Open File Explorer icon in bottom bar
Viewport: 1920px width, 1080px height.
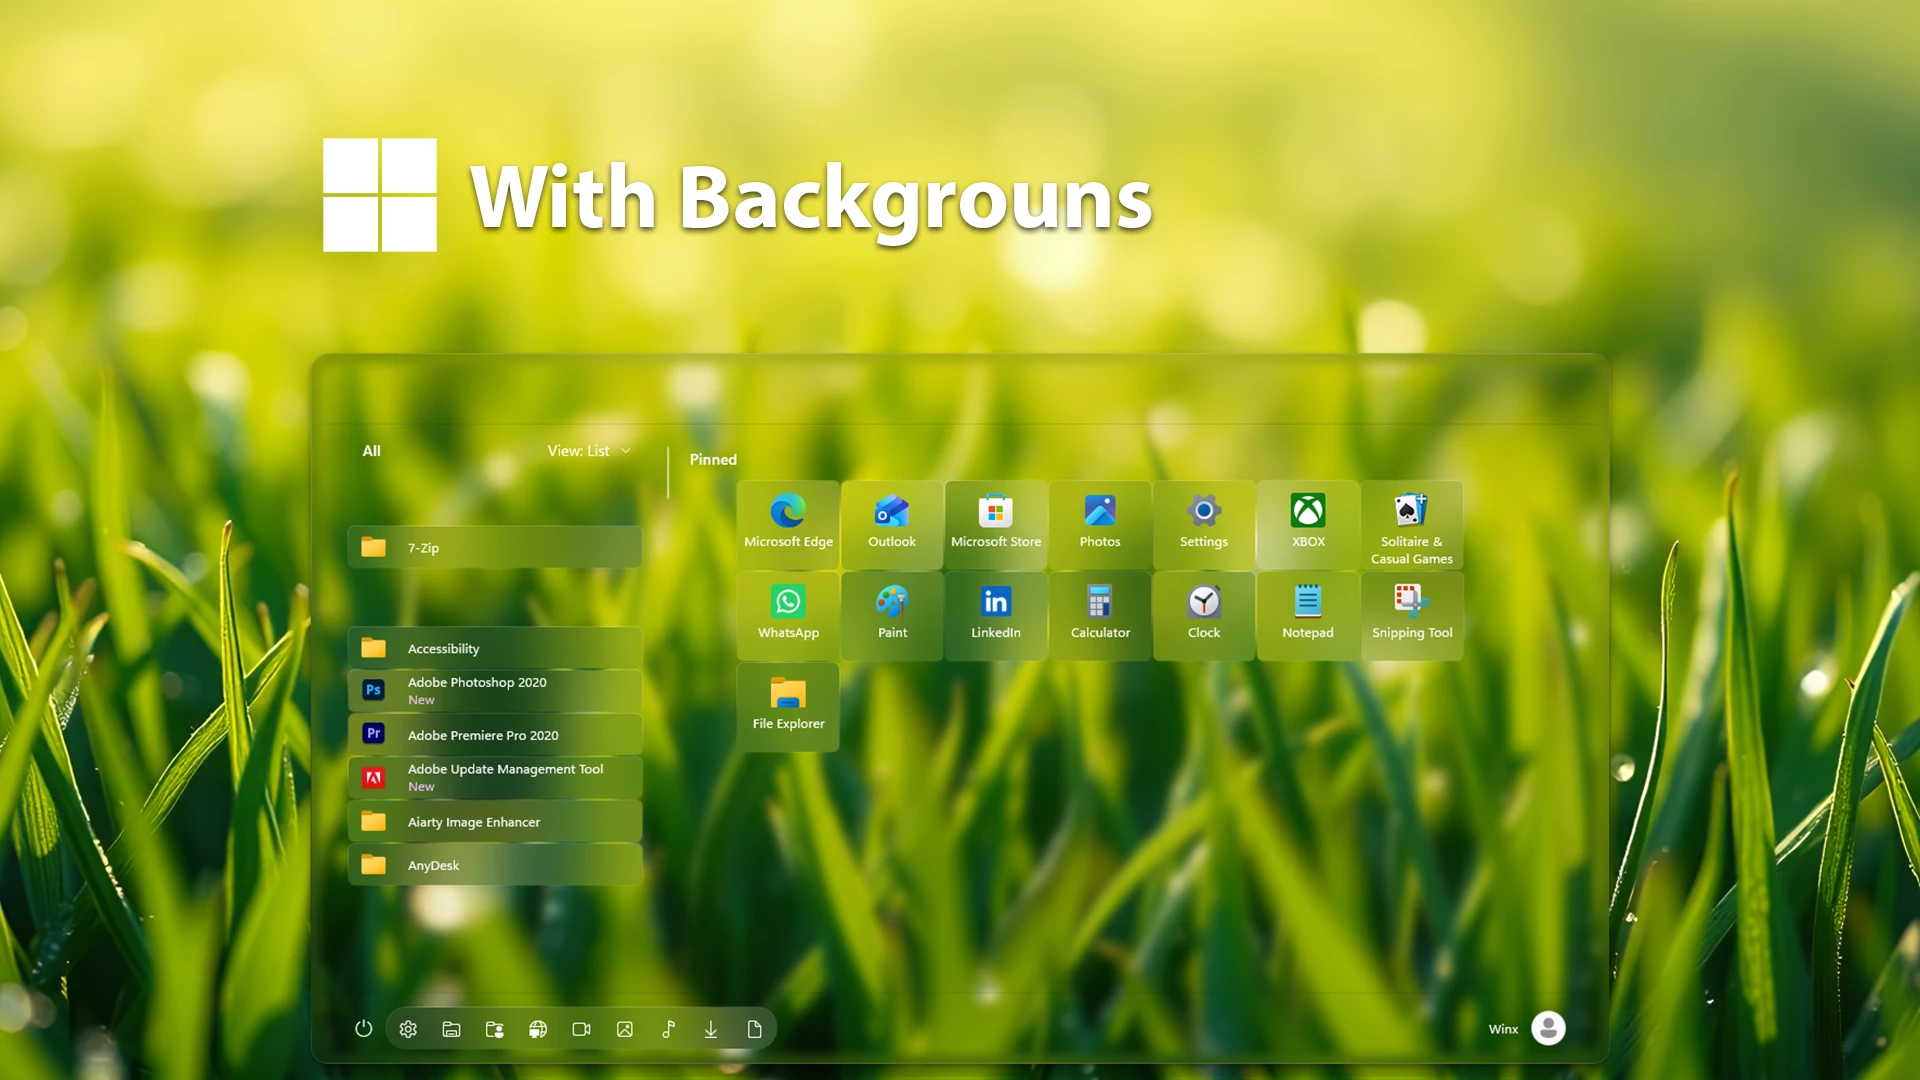451,1029
